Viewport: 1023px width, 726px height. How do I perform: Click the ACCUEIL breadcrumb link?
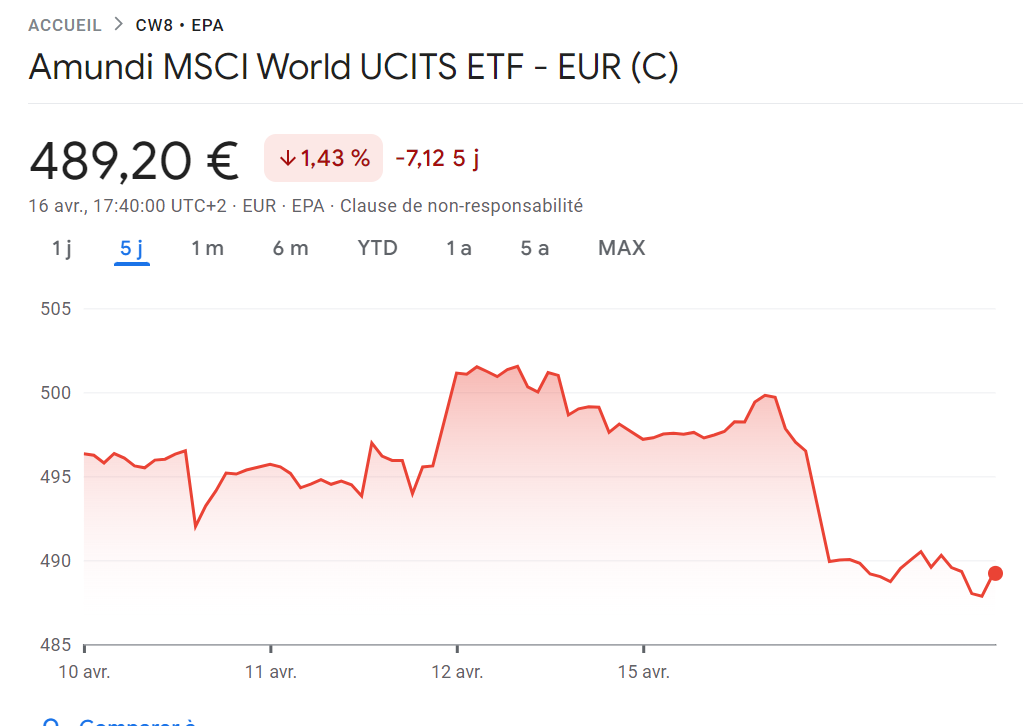click(65, 25)
